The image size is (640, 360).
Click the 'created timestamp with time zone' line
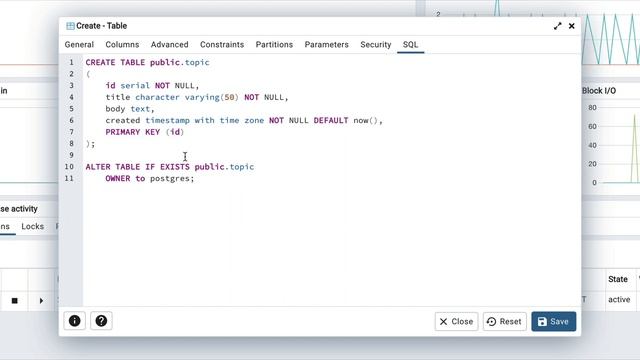coord(244,120)
